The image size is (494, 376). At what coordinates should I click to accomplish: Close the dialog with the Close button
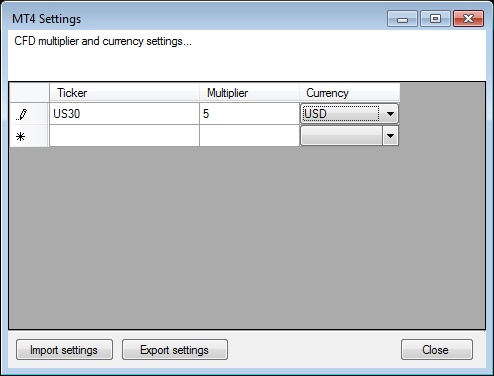(437, 350)
